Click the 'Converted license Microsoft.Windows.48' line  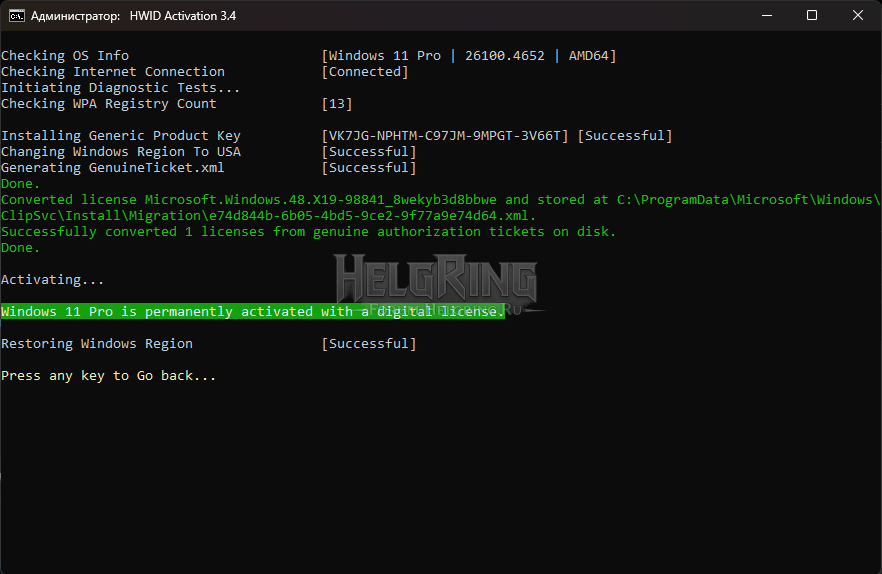click(440, 200)
